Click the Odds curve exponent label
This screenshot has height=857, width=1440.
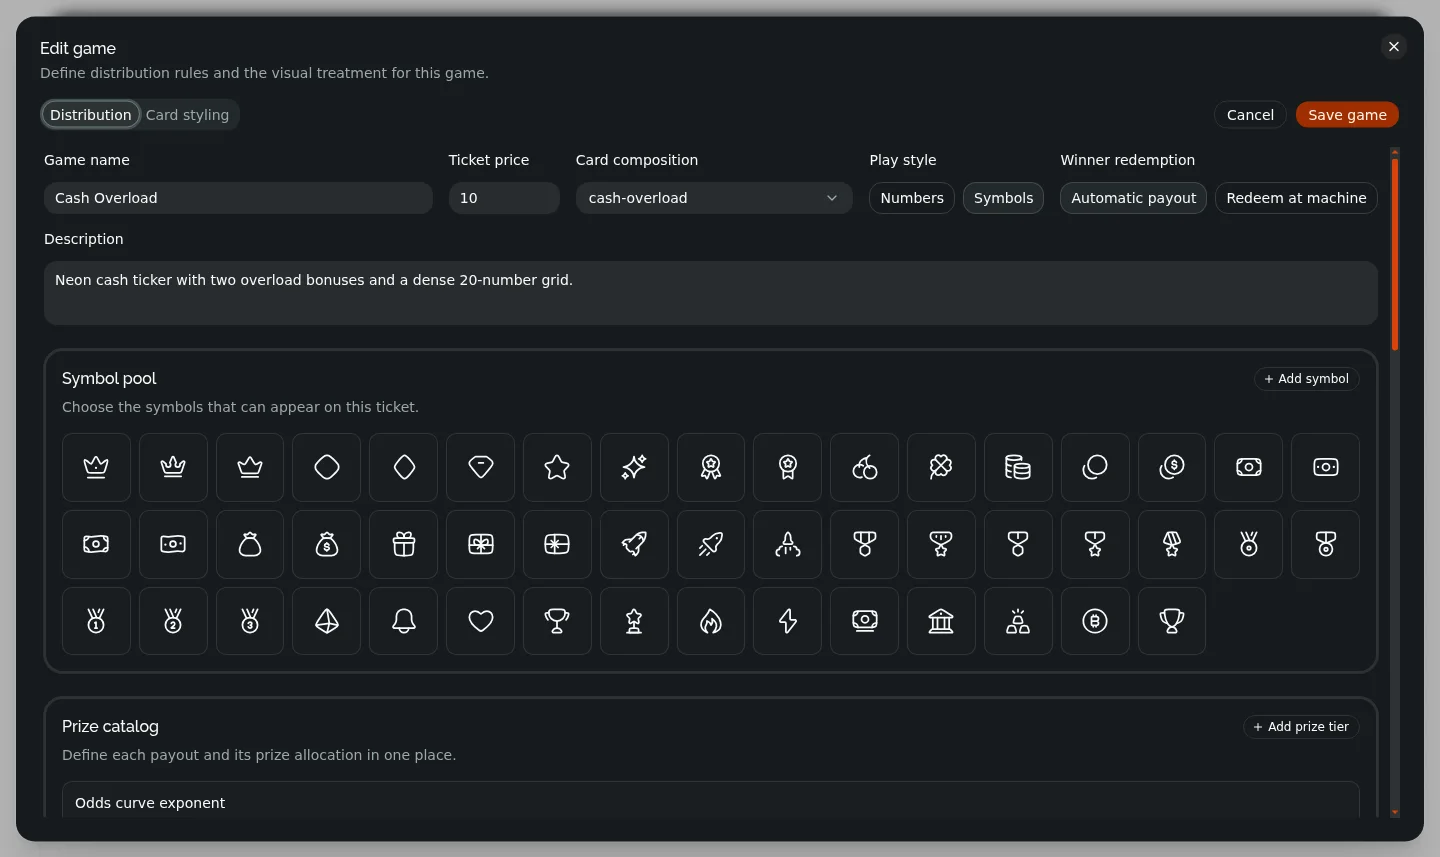pos(150,803)
